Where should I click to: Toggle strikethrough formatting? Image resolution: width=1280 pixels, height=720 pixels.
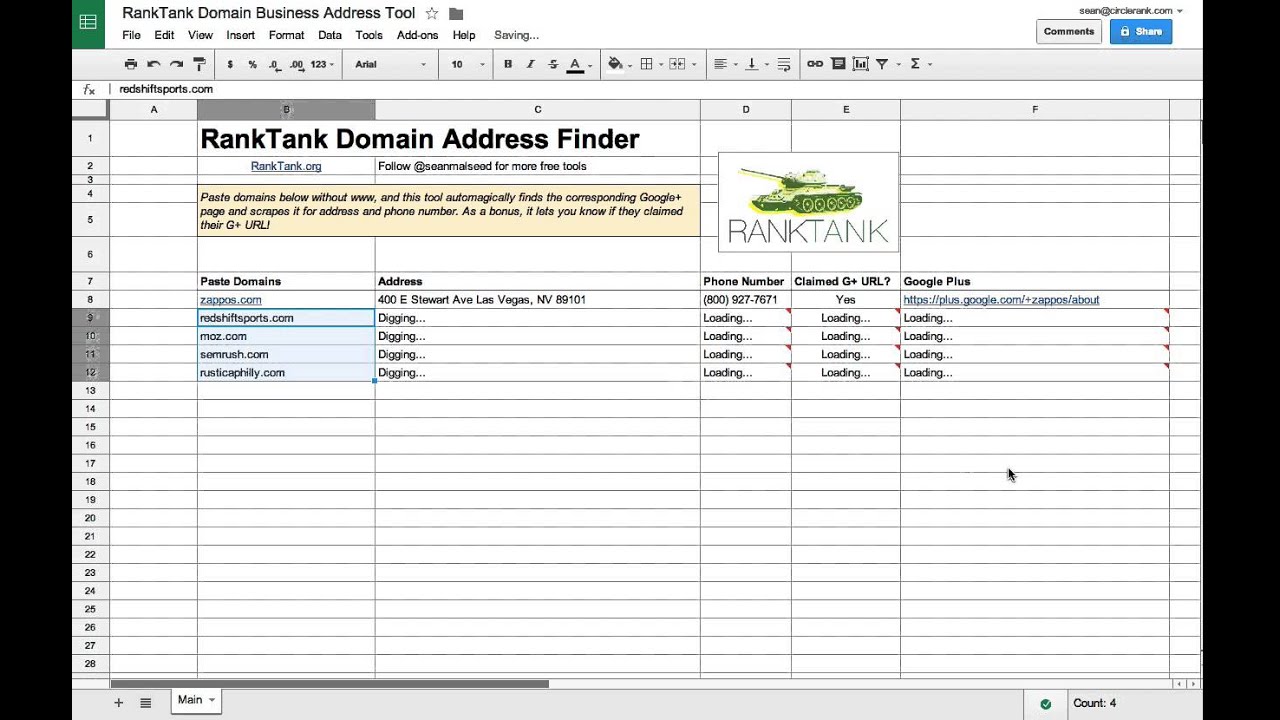pos(553,64)
